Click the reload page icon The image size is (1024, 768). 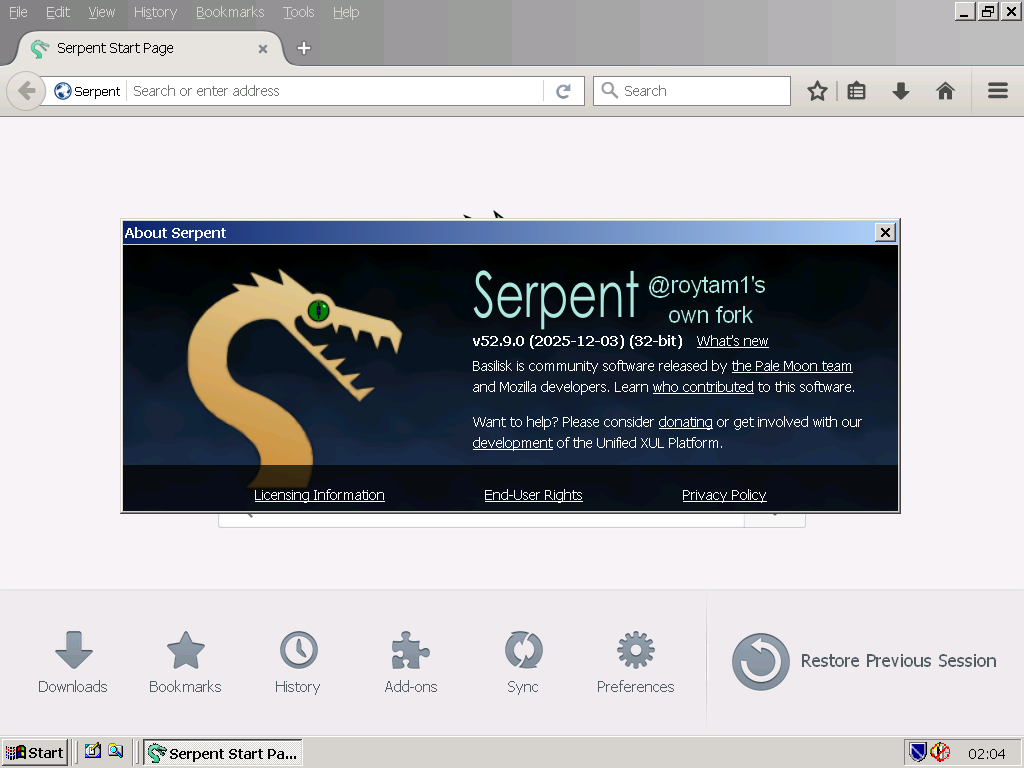pyautogui.click(x=563, y=91)
